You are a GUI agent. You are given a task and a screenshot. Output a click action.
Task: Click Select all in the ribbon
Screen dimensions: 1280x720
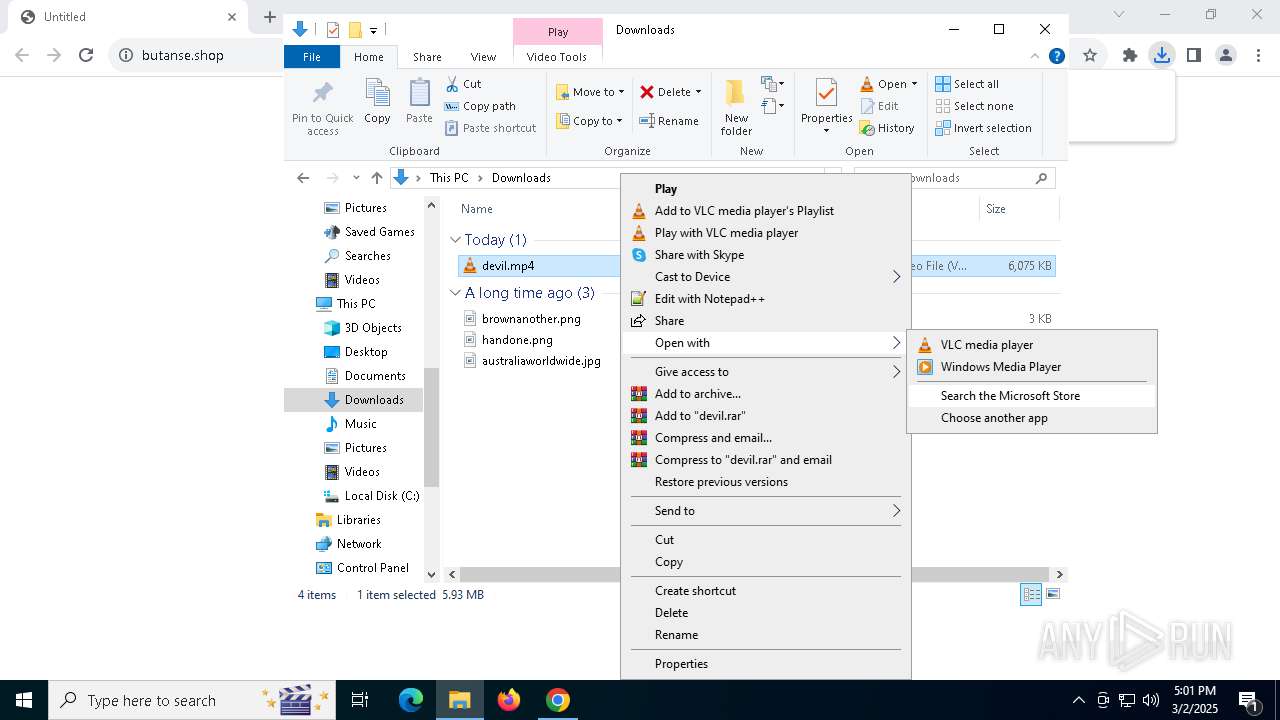(x=967, y=84)
